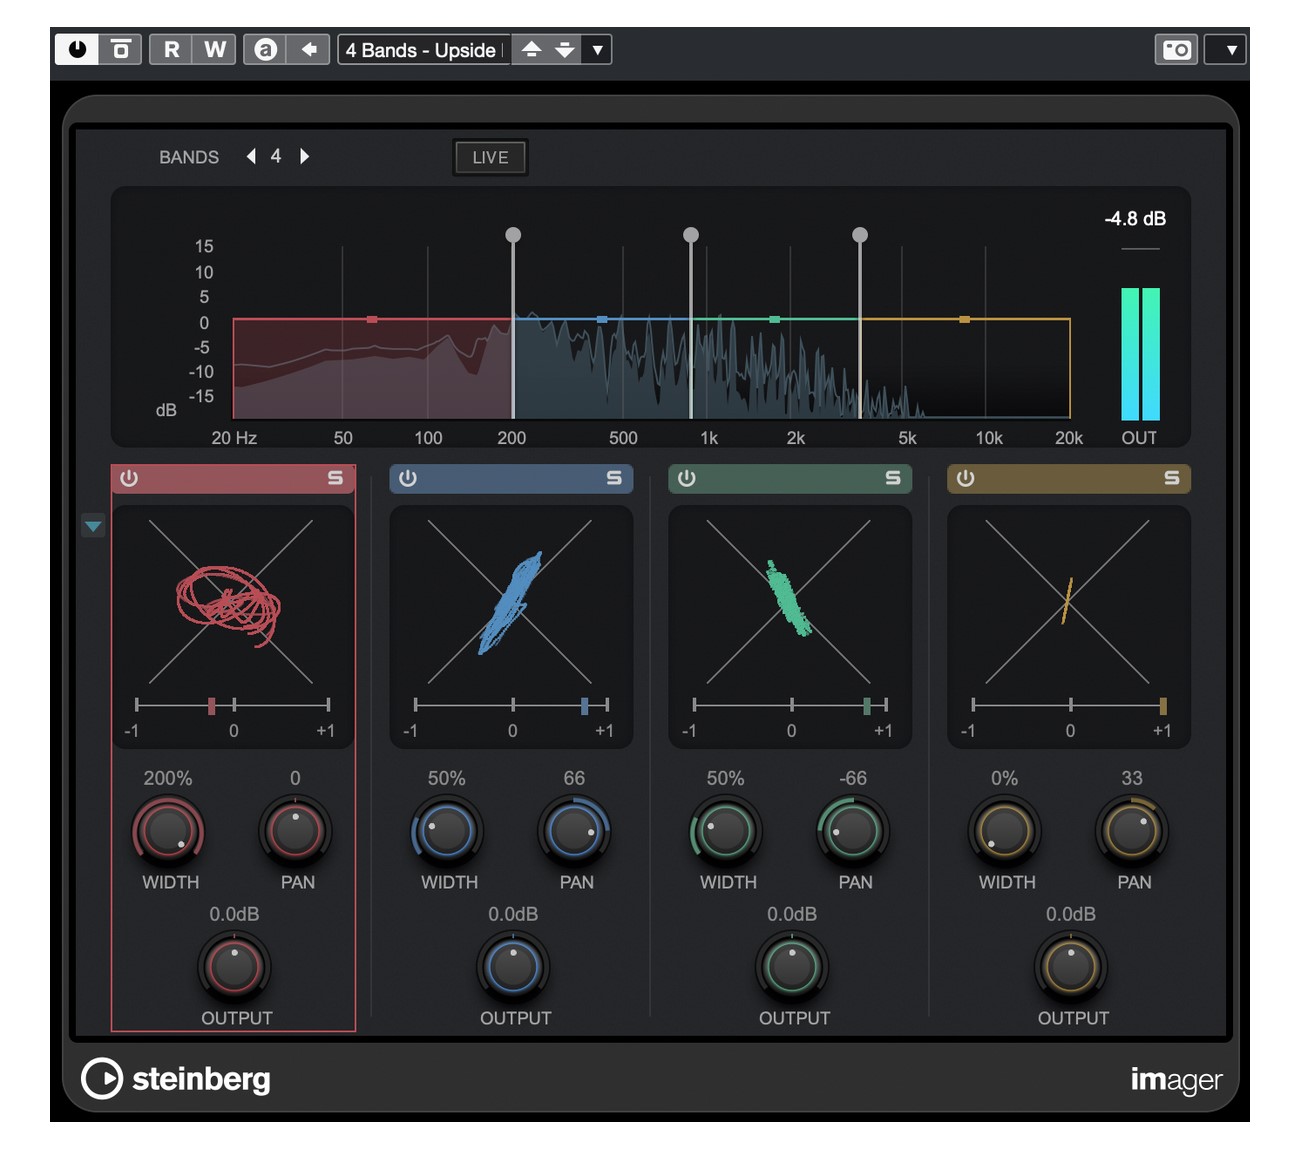Screen dimensions: 1300x1150
Task: Click the yellow band WIDTH knob
Action: tap(1005, 831)
